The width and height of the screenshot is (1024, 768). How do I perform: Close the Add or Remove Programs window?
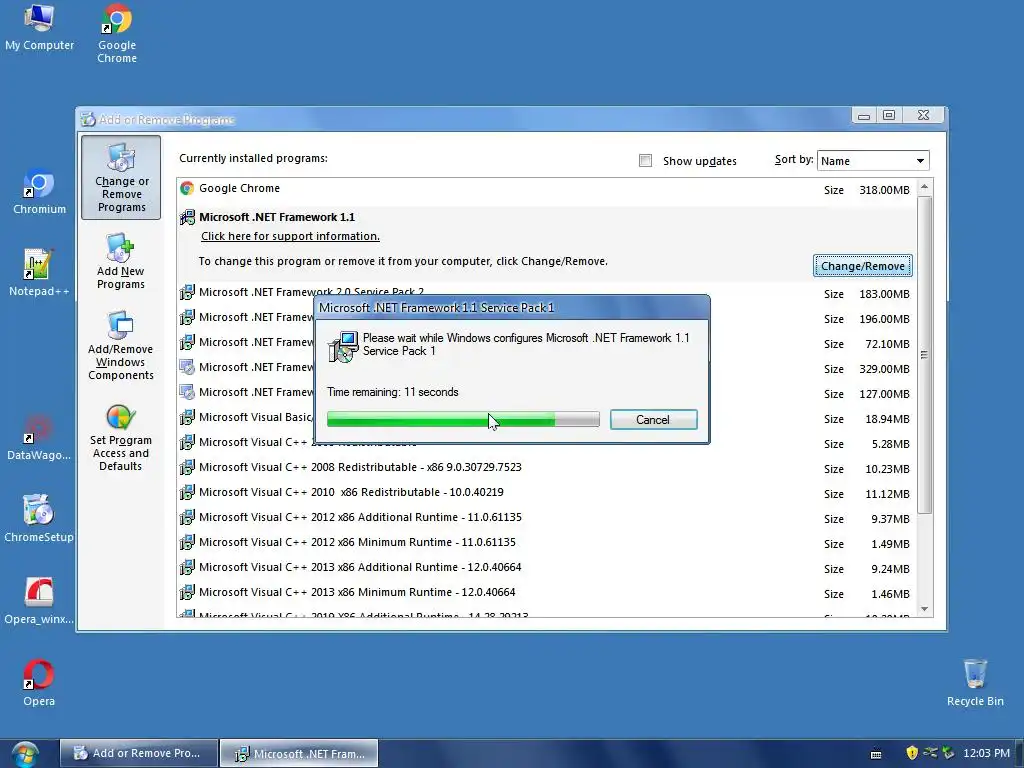coord(923,116)
